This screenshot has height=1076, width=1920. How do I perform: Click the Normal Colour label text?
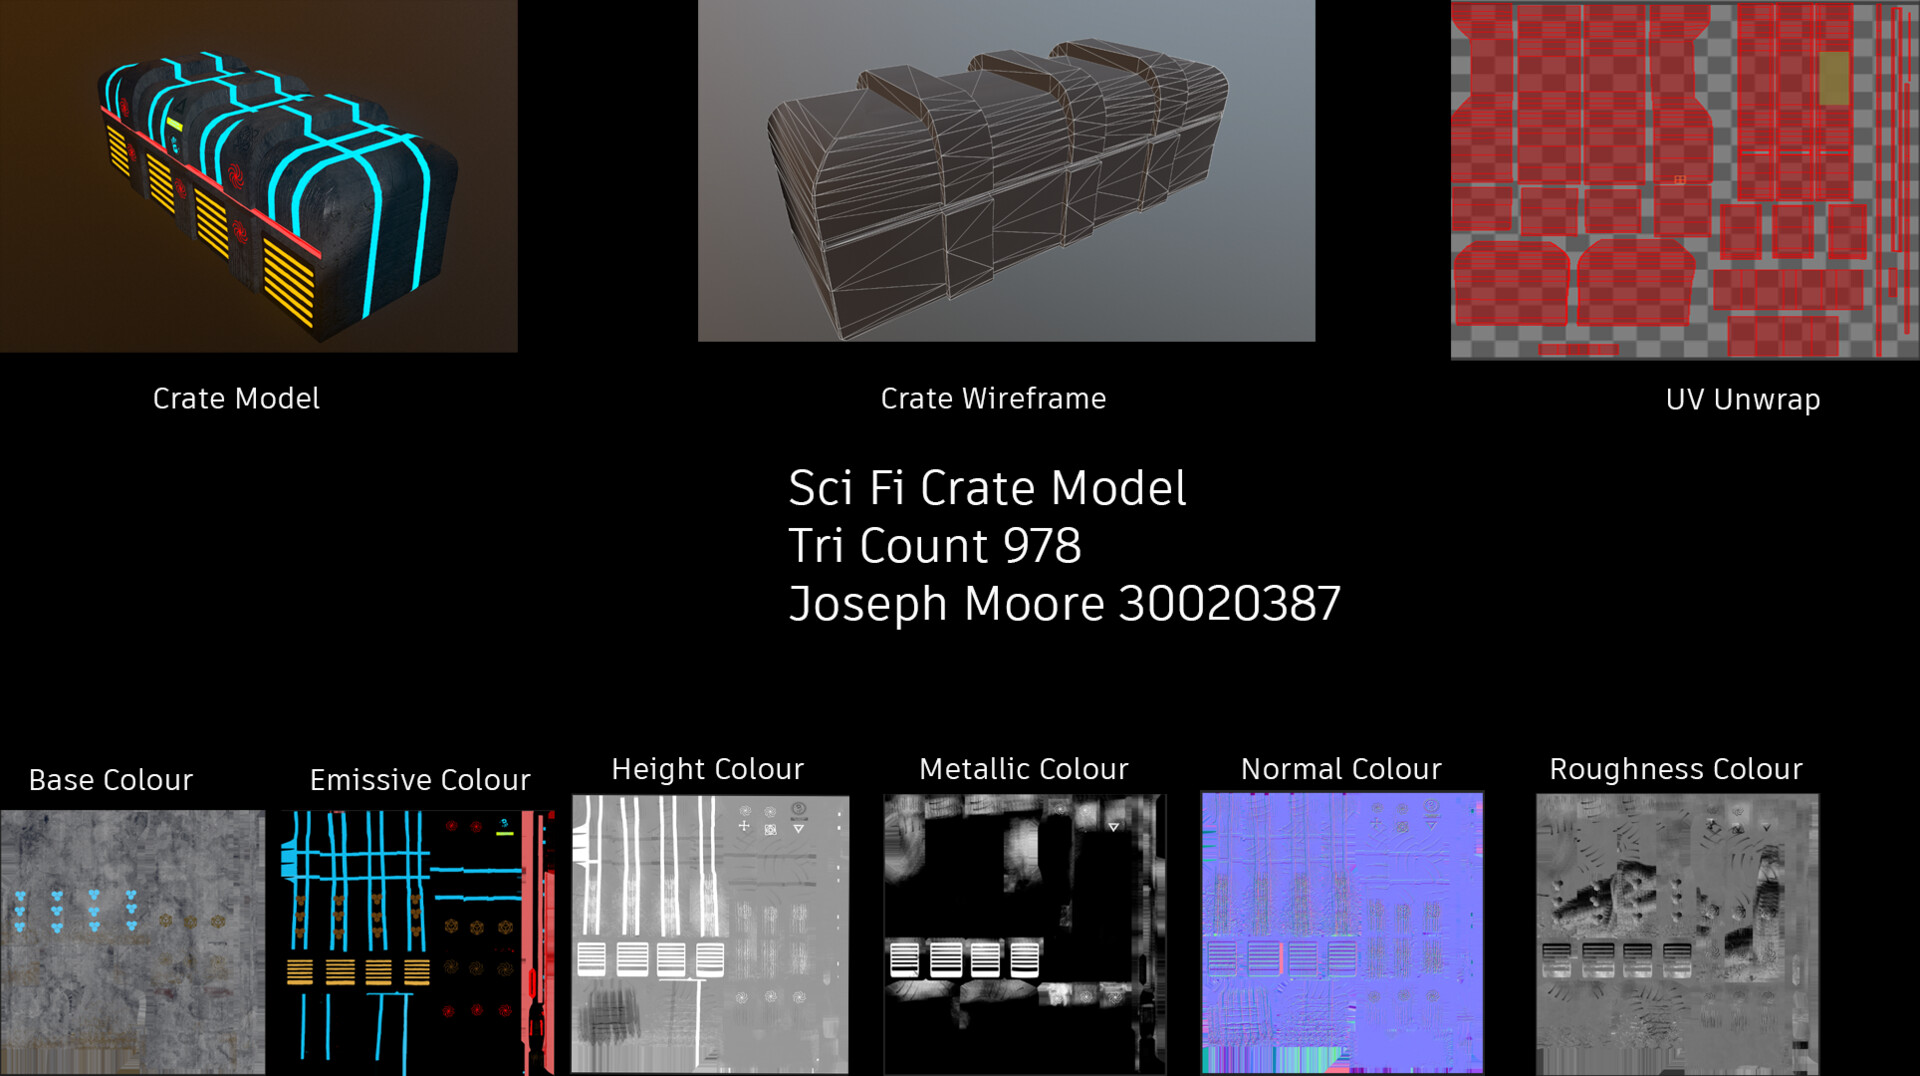tap(1341, 769)
